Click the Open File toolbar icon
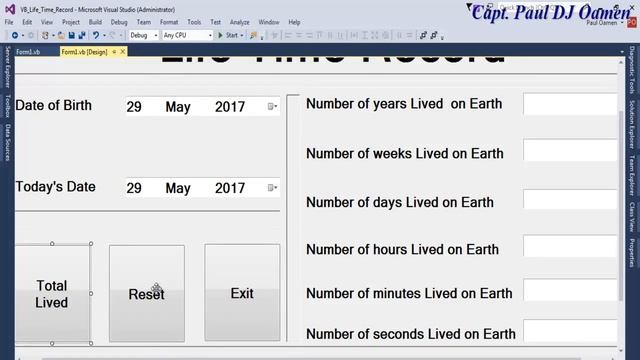This screenshot has height=360, width=640. tap(61, 36)
